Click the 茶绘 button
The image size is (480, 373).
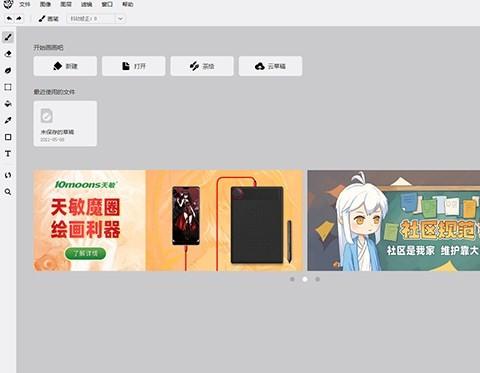click(x=202, y=66)
